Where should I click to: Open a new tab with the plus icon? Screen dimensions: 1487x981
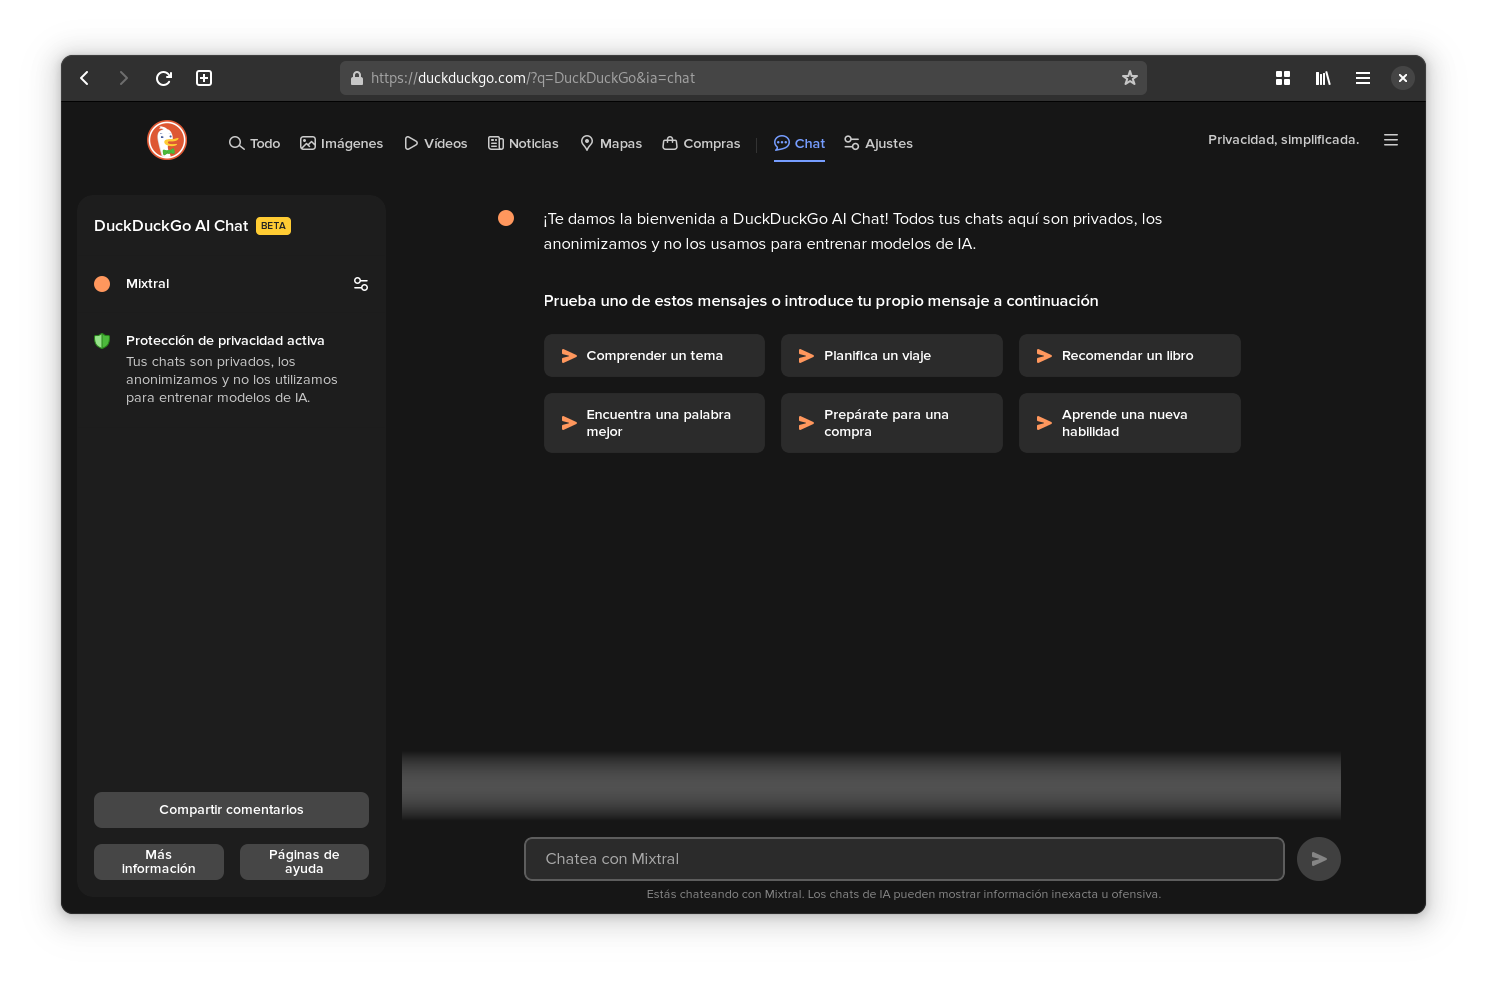204,78
